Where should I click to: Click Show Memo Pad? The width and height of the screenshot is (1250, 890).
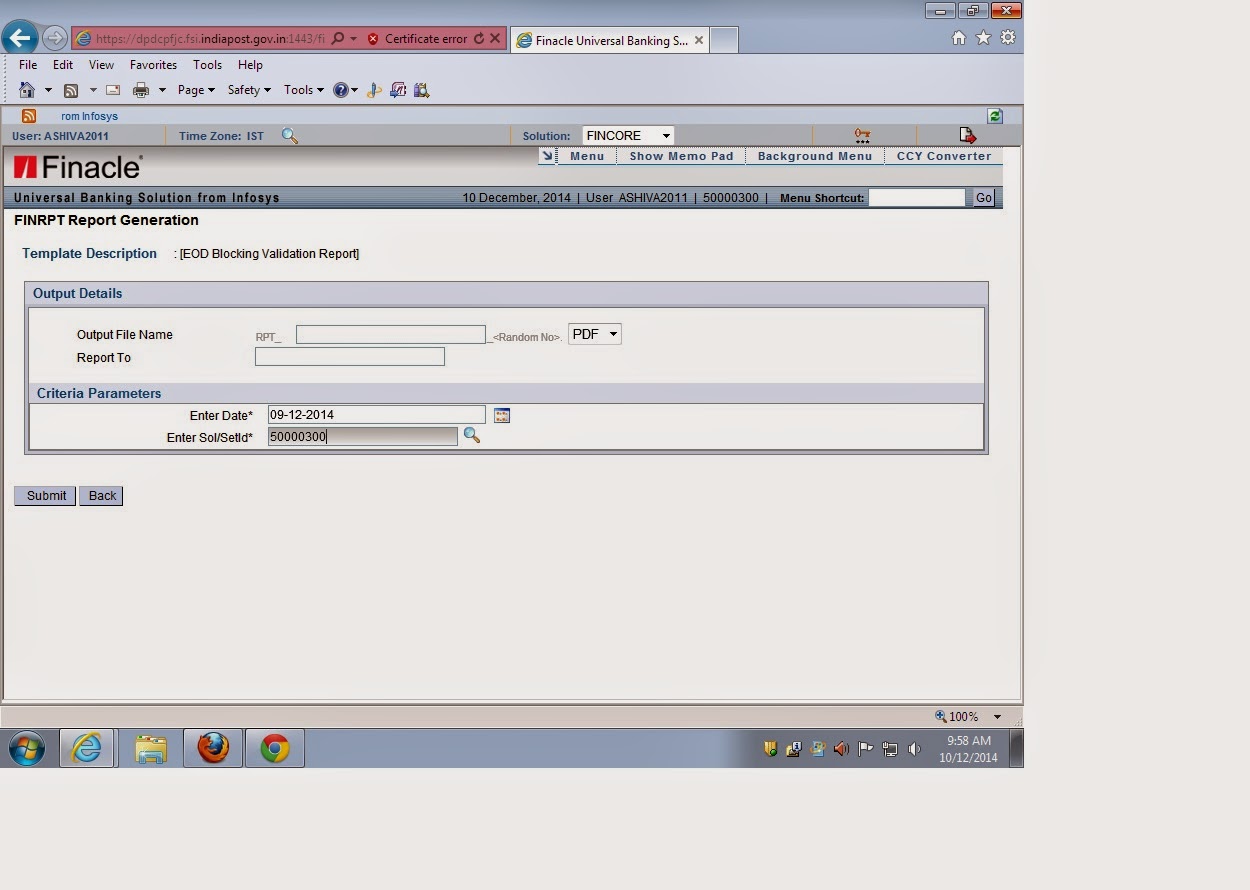click(x=681, y=156)
